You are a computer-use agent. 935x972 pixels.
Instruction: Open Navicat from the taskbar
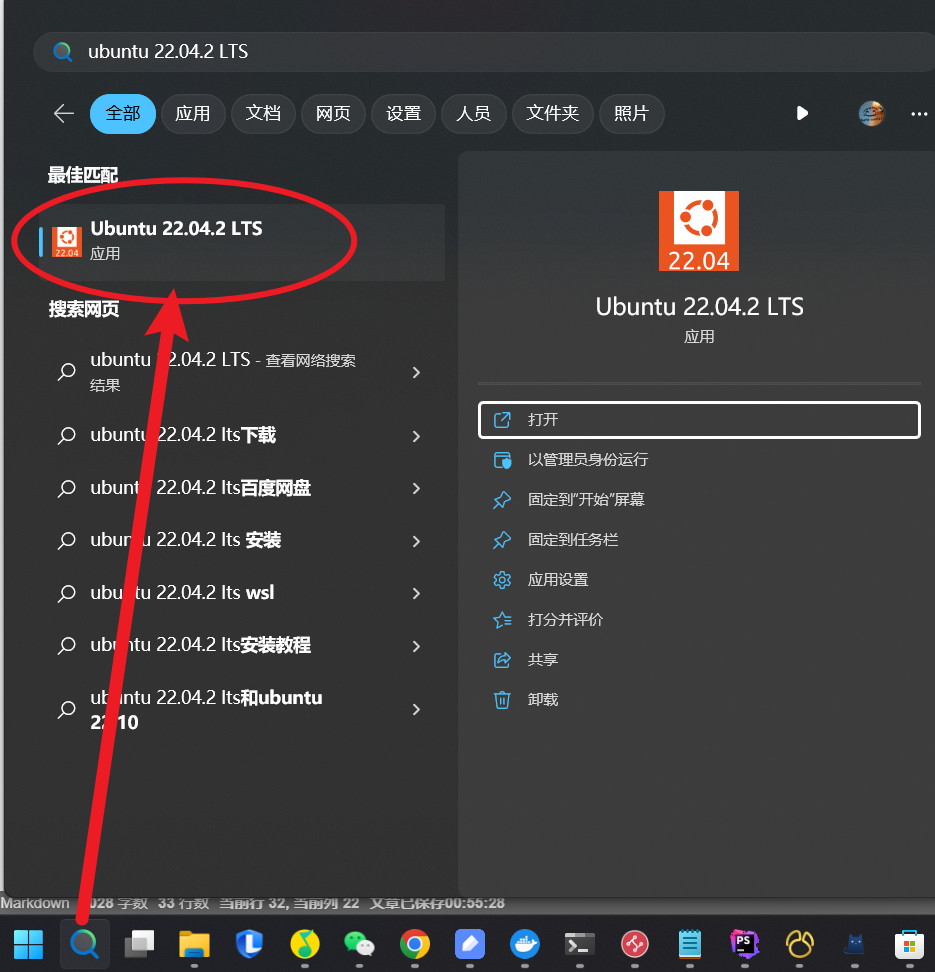click(x=799, y=944)
